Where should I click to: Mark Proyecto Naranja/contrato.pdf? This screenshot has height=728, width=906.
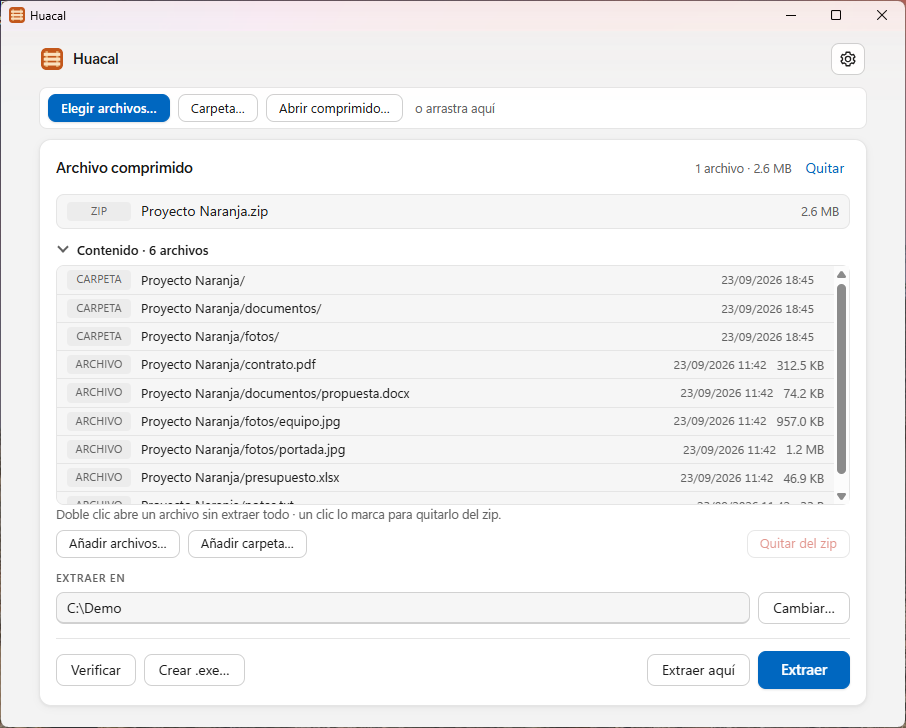point(445,365)
